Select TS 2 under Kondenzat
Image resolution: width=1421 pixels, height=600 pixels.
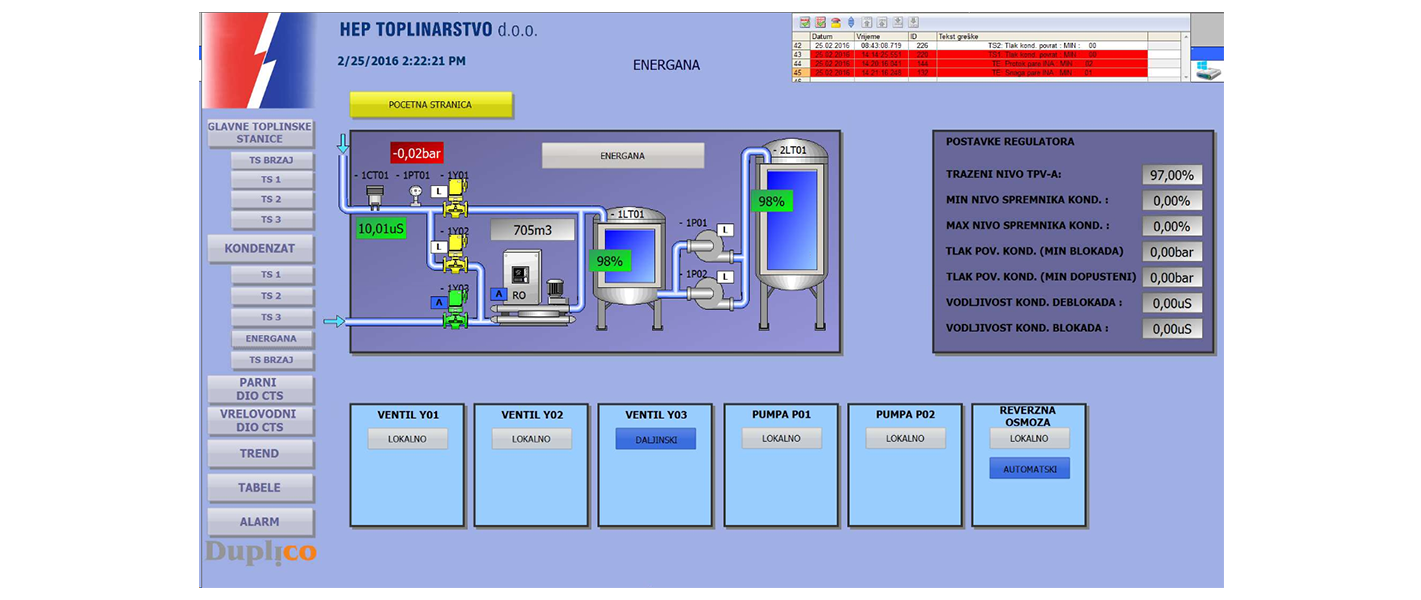272,296
